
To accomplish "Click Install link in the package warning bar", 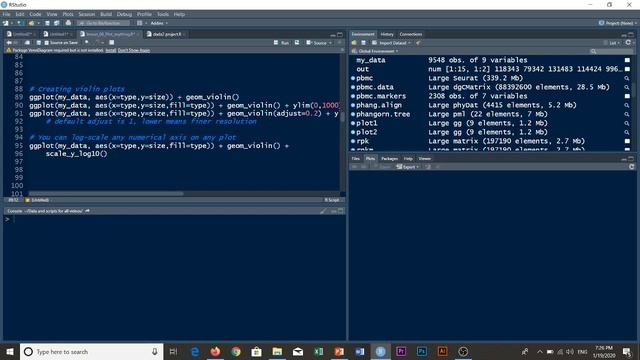I will tap(111, 50).
